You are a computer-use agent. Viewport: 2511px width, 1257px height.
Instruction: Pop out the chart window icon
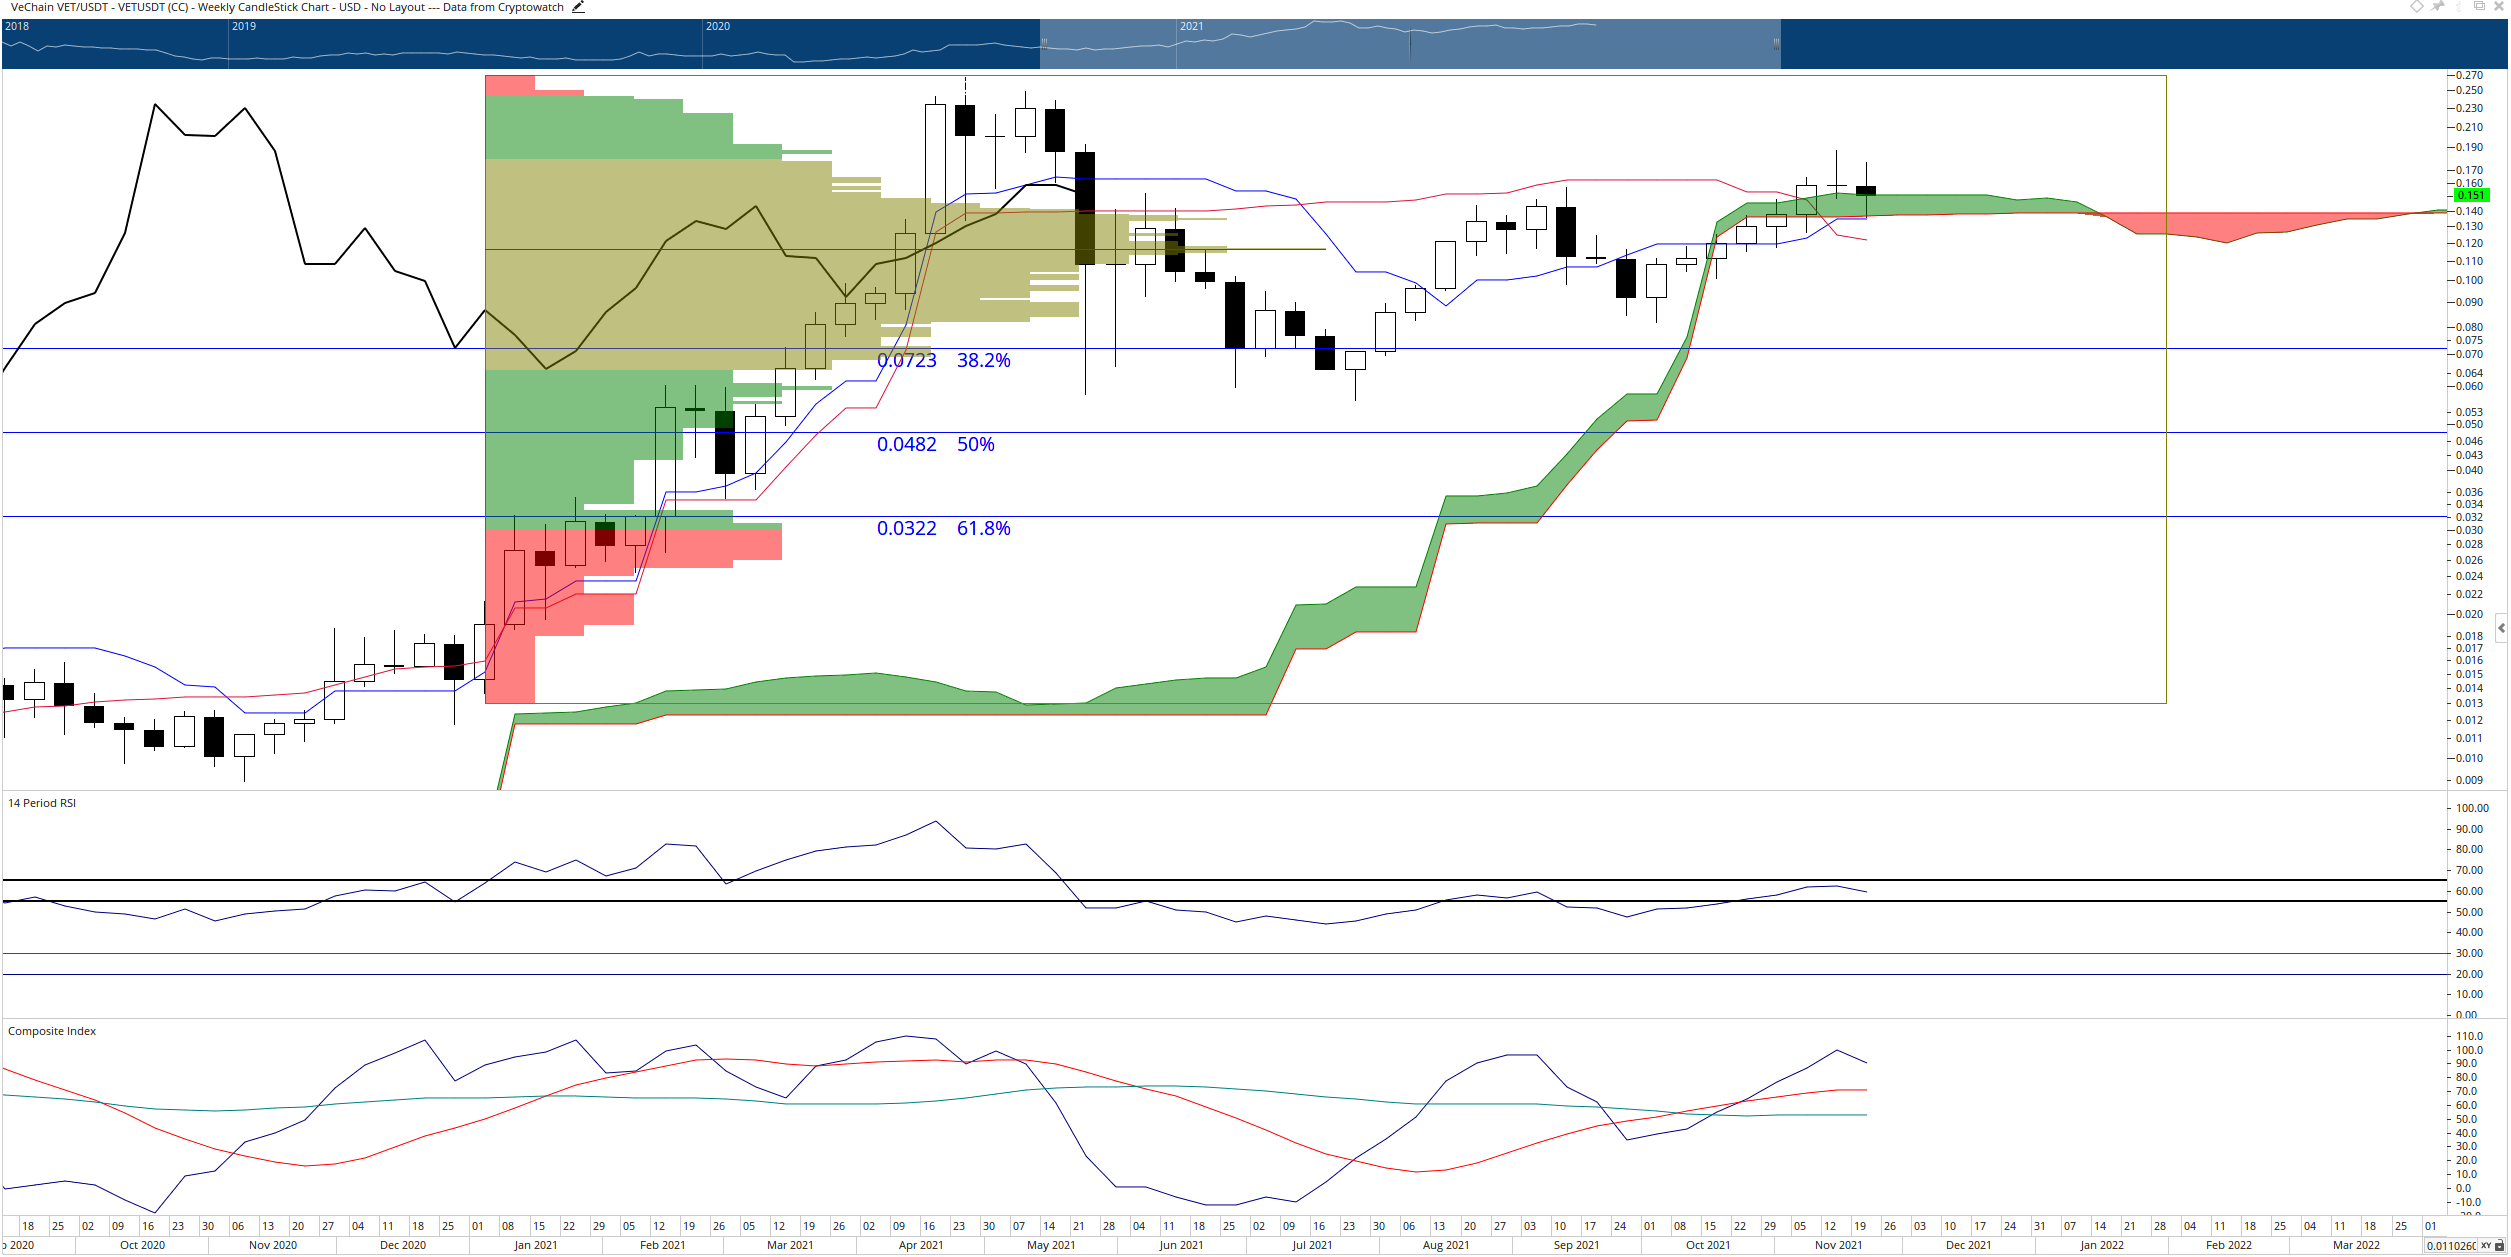tap(2479, 6)
